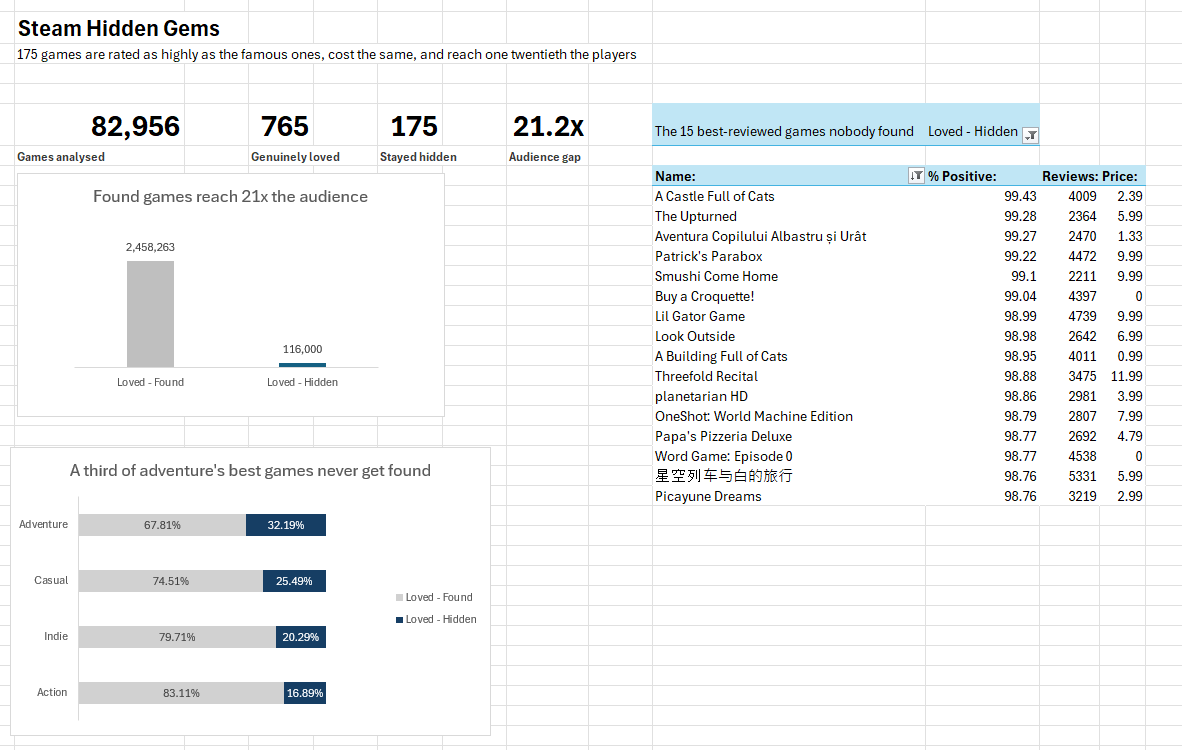Click the Loved - Hidden legend entry
Screen dimensions: 1182x750
pyautogui.click(x=436, y=619)
